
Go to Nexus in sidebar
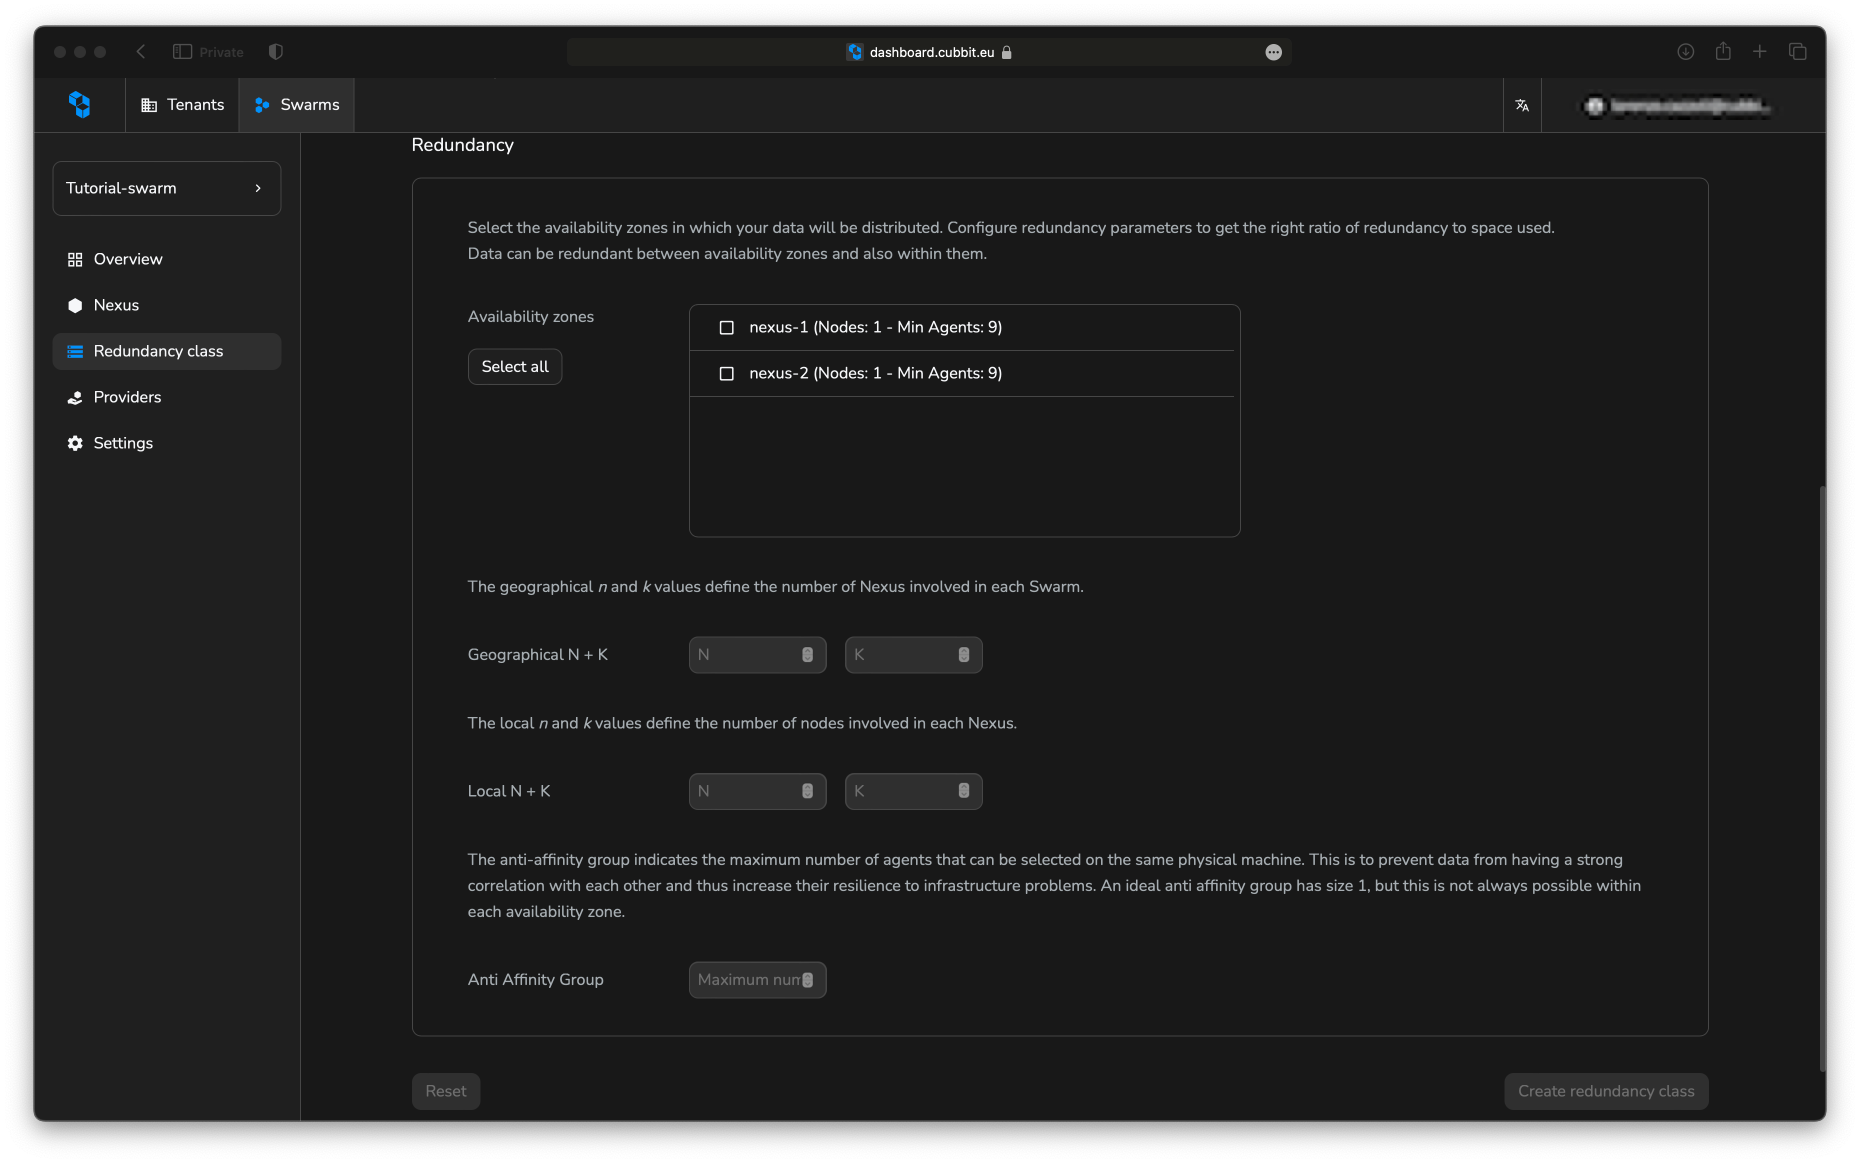pos(167,305)
